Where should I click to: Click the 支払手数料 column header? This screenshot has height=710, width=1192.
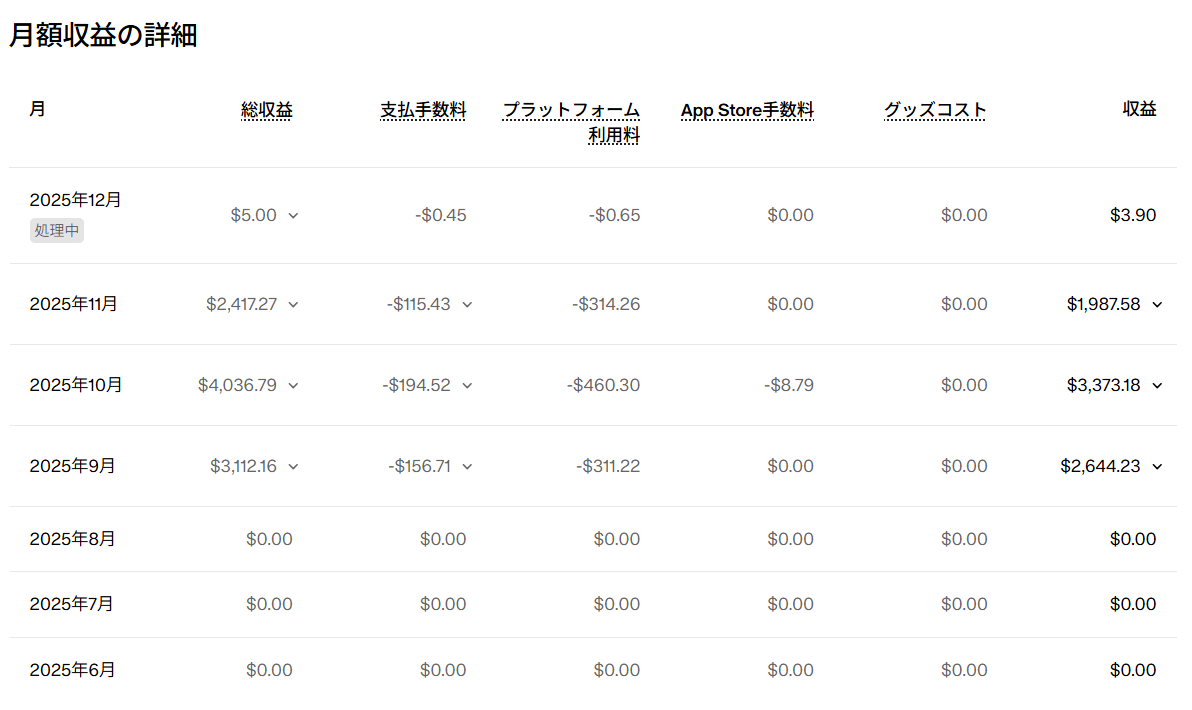[x=423, y=110]
